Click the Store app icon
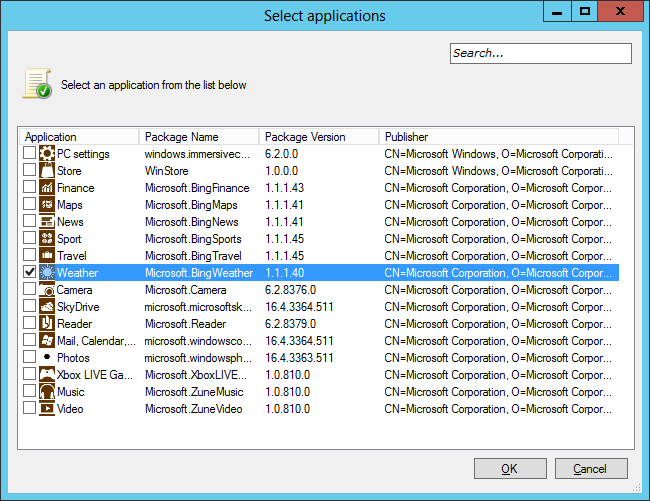The image size is (650, 501). point(47,171)
